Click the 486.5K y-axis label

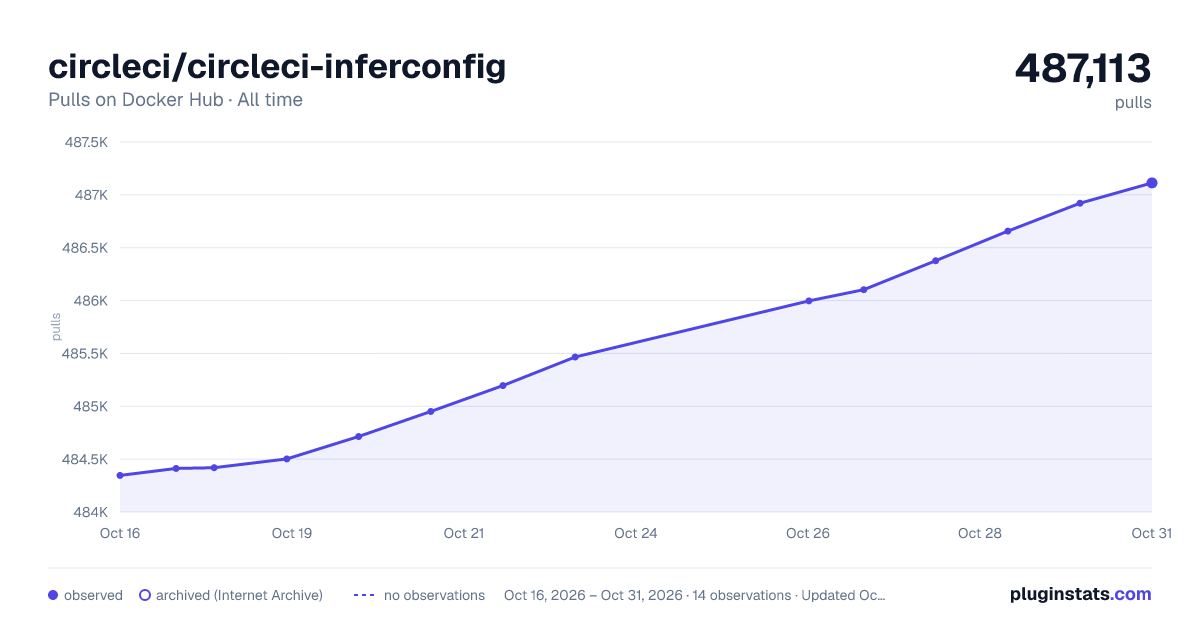click(86, 248)
